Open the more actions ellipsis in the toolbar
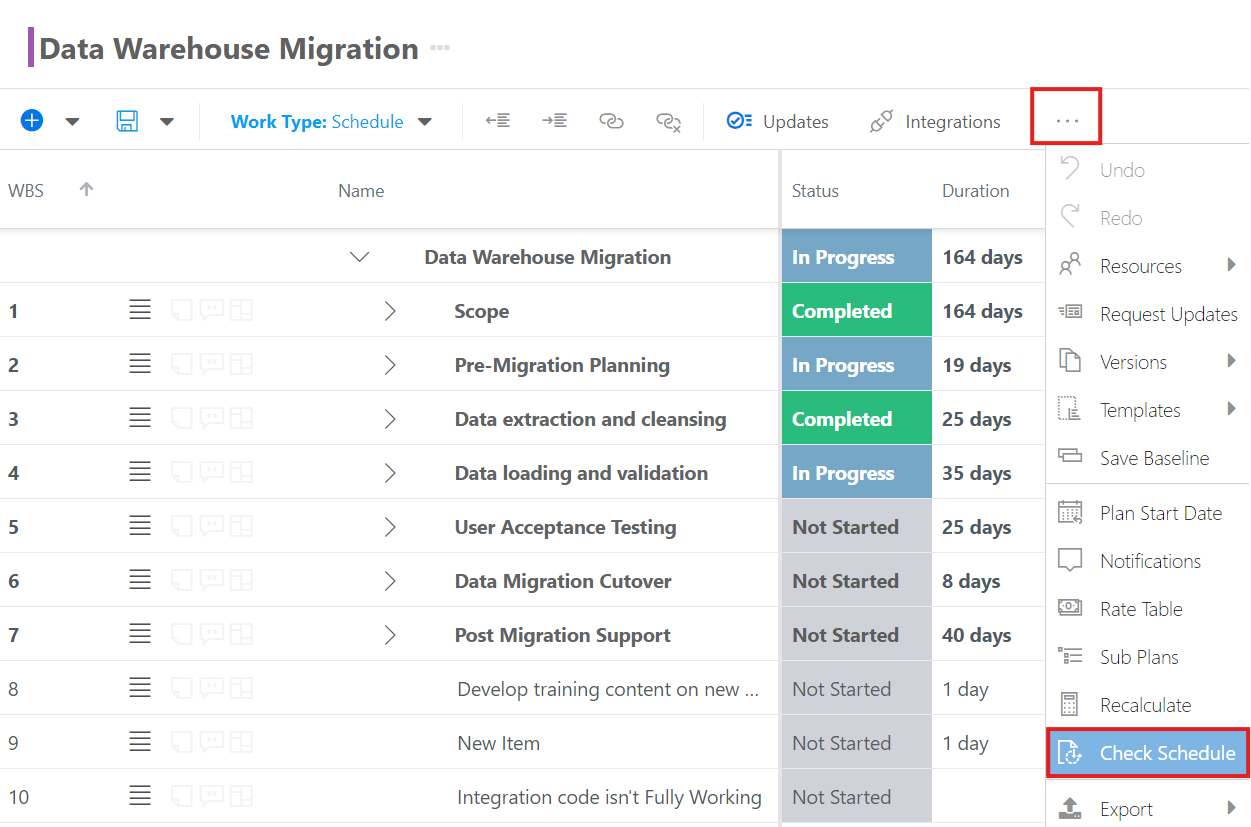The image size is (1251, 827). click(x=1066, y=119)
